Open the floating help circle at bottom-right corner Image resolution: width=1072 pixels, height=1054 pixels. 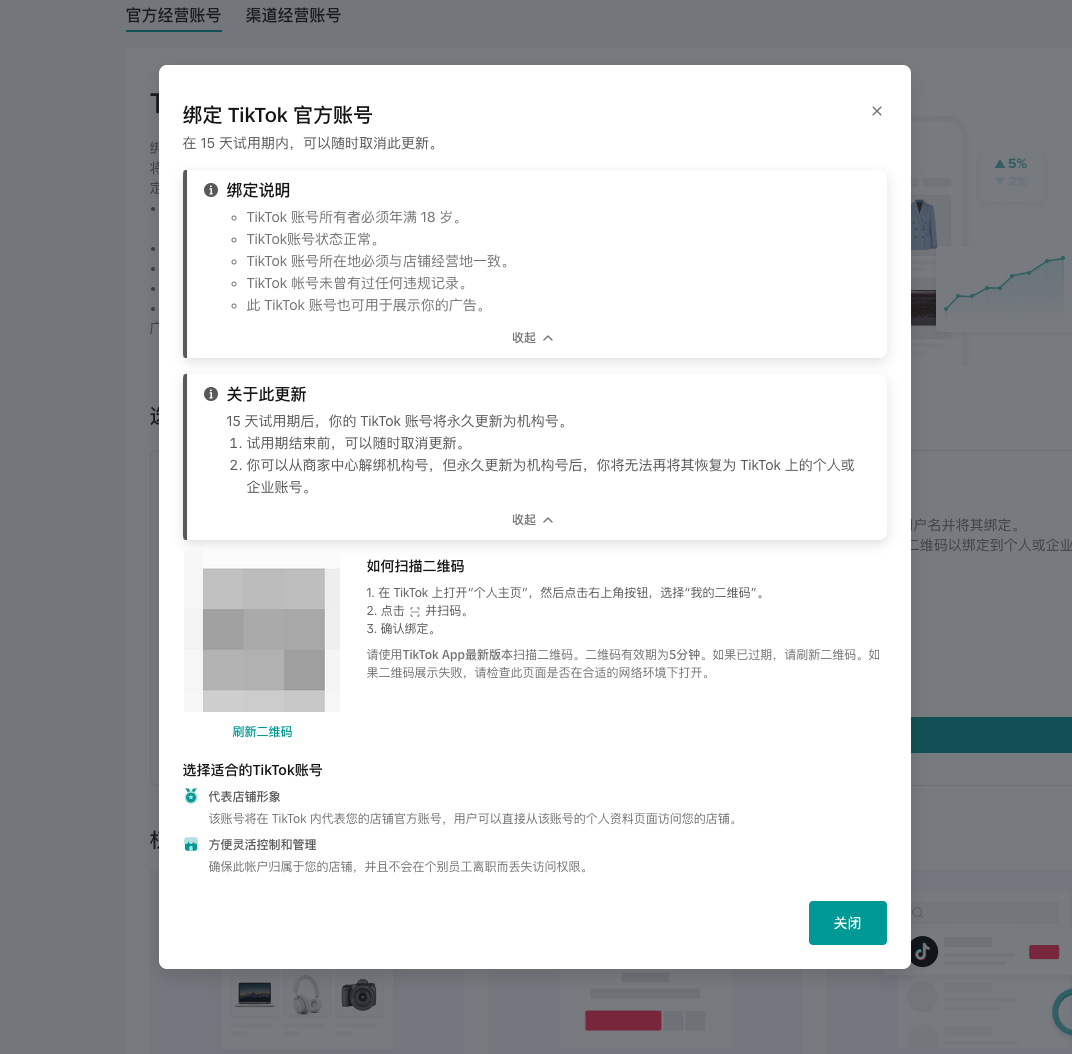[x=1062, y=1012]
